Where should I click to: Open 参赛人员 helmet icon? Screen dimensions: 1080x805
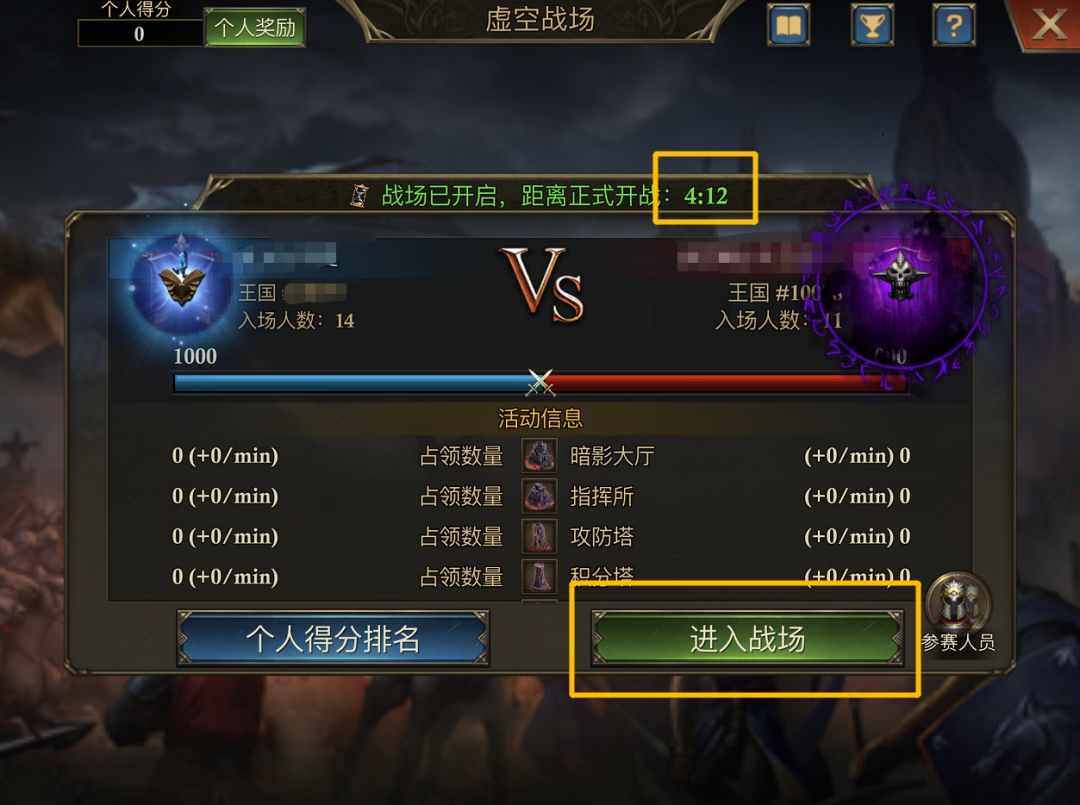958,604
